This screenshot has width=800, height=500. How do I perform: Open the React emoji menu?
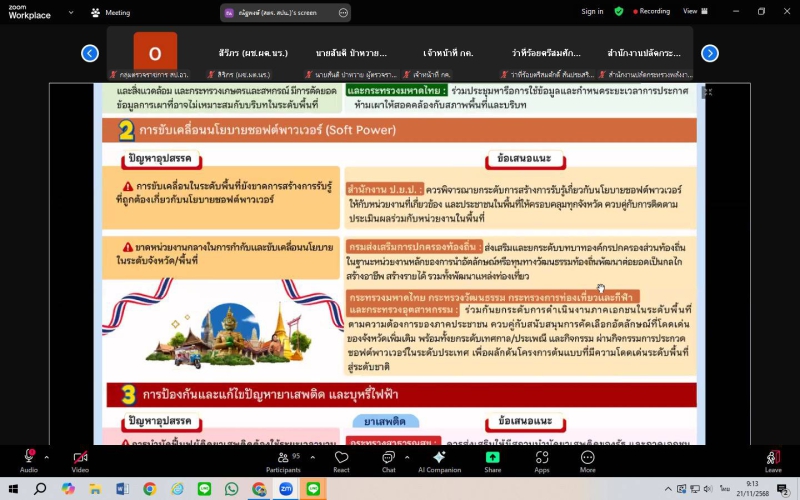click(x=341, y=458)
